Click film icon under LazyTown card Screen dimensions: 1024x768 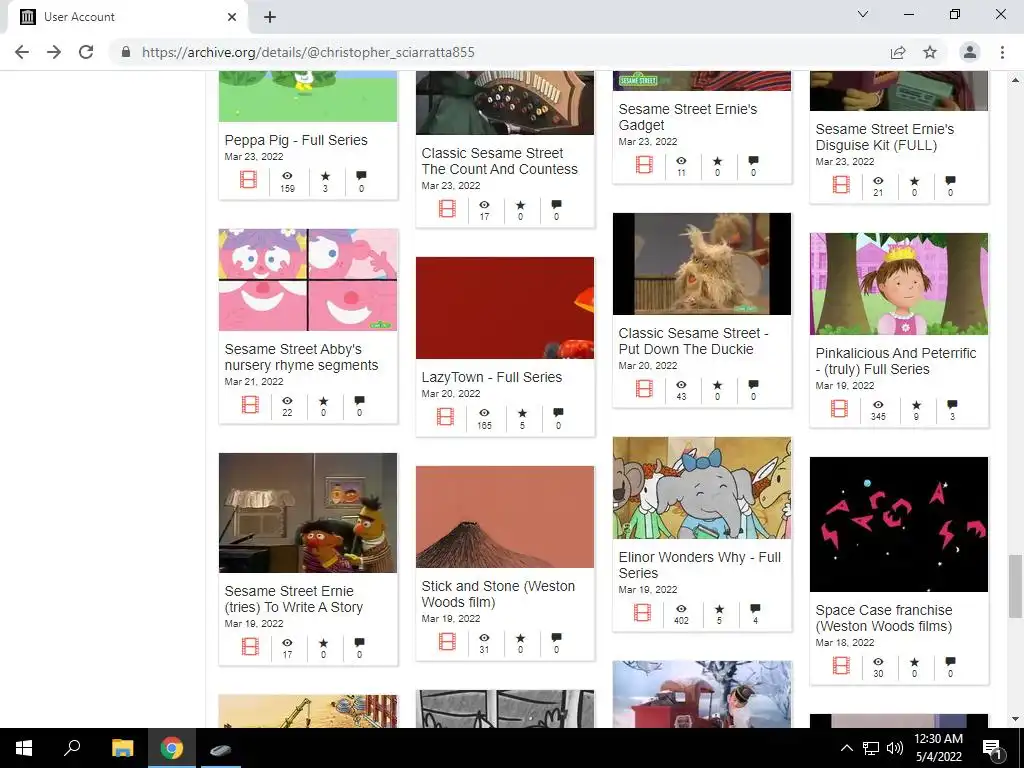pyautogui.click(x=445, y=416)
